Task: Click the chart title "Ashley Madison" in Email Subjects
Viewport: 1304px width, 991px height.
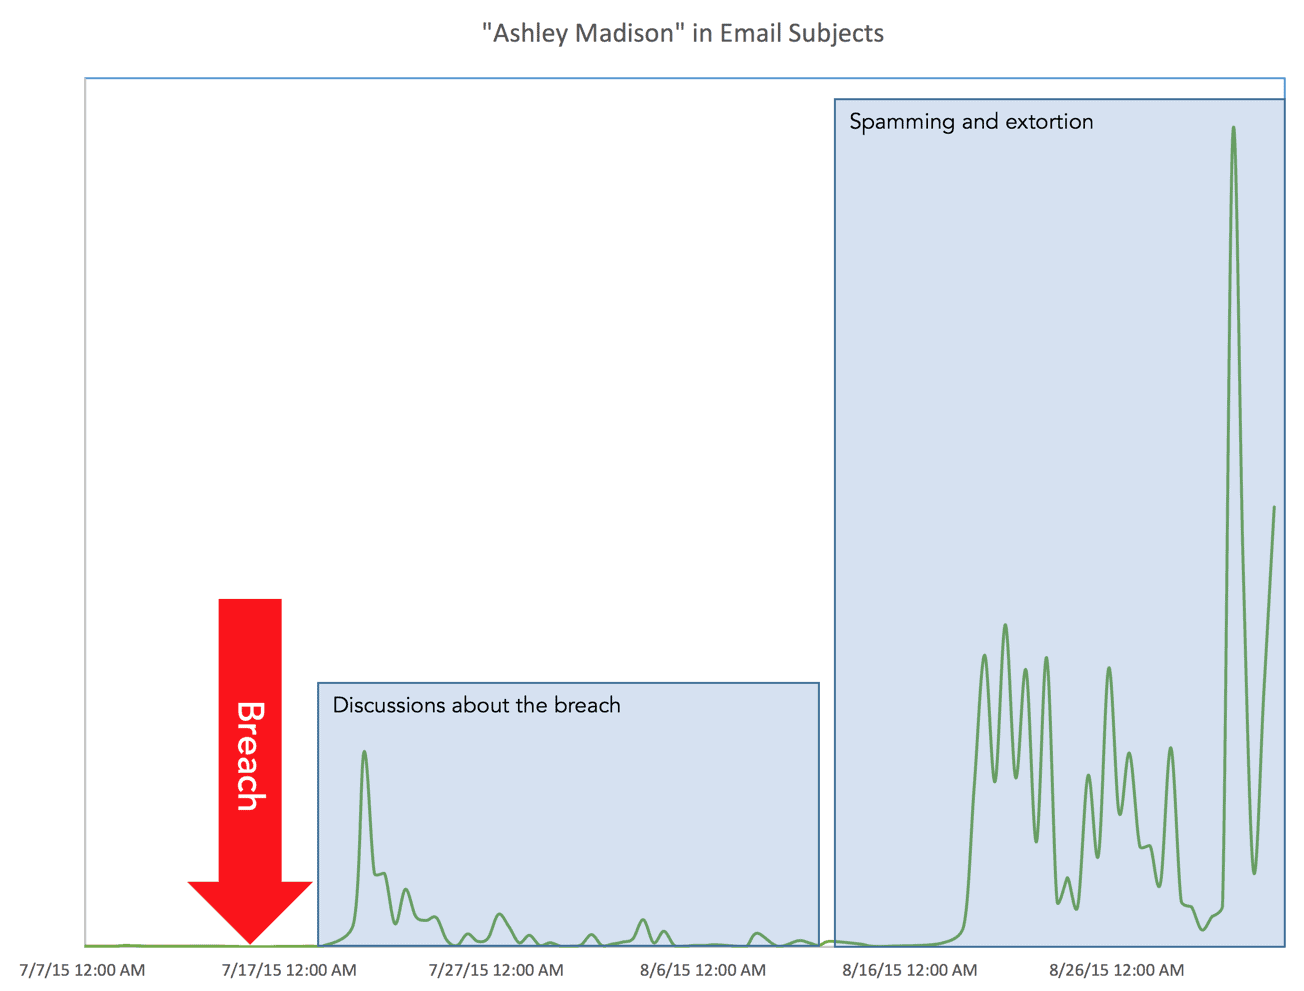Action: (682, 33)
